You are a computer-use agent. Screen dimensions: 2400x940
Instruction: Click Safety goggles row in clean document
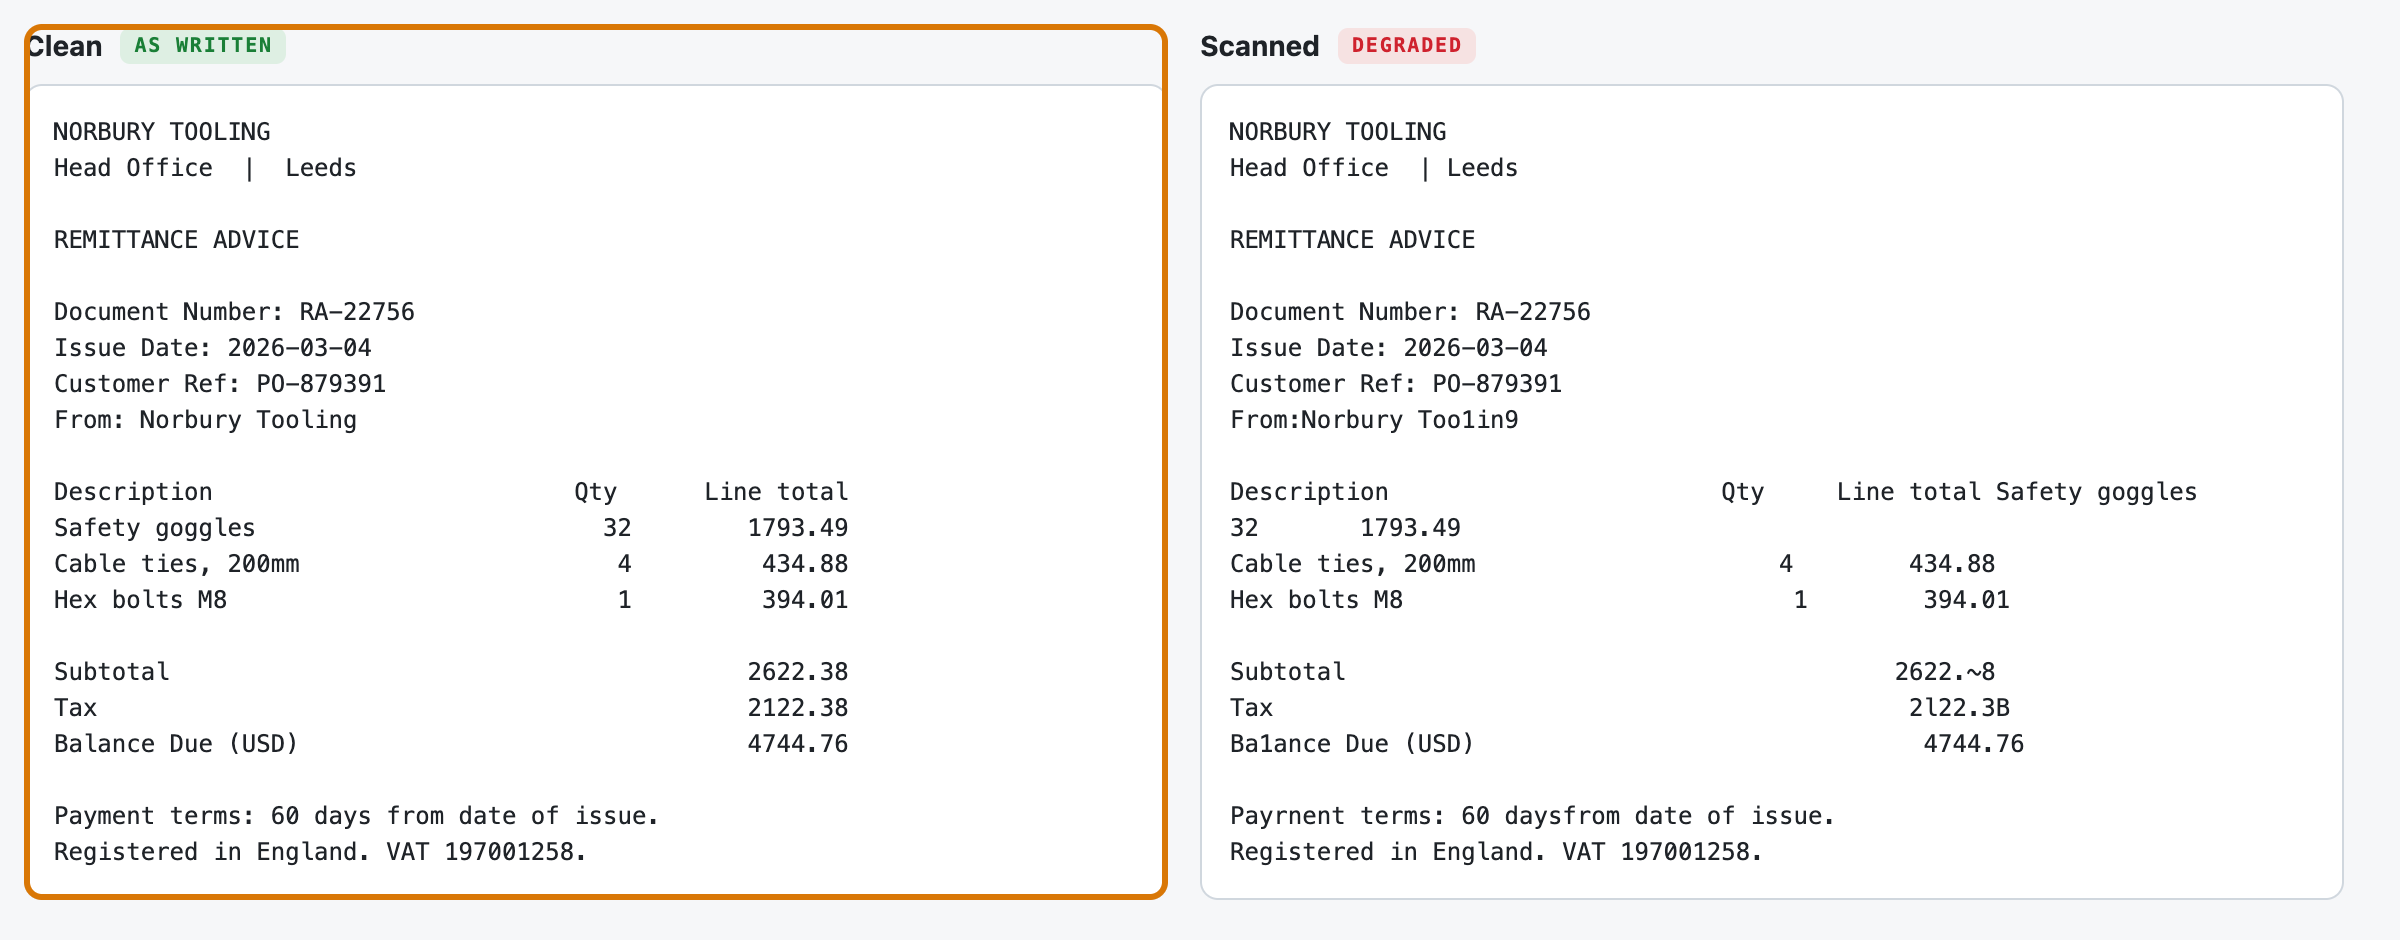coord(451,528)
